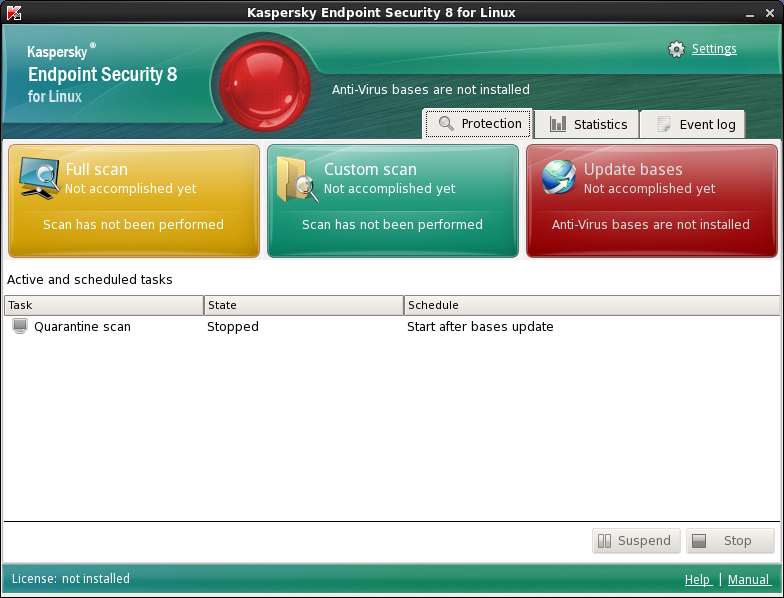
Task: Click 'Start after bases update' schedule cell
Action: tap(480, 326)
